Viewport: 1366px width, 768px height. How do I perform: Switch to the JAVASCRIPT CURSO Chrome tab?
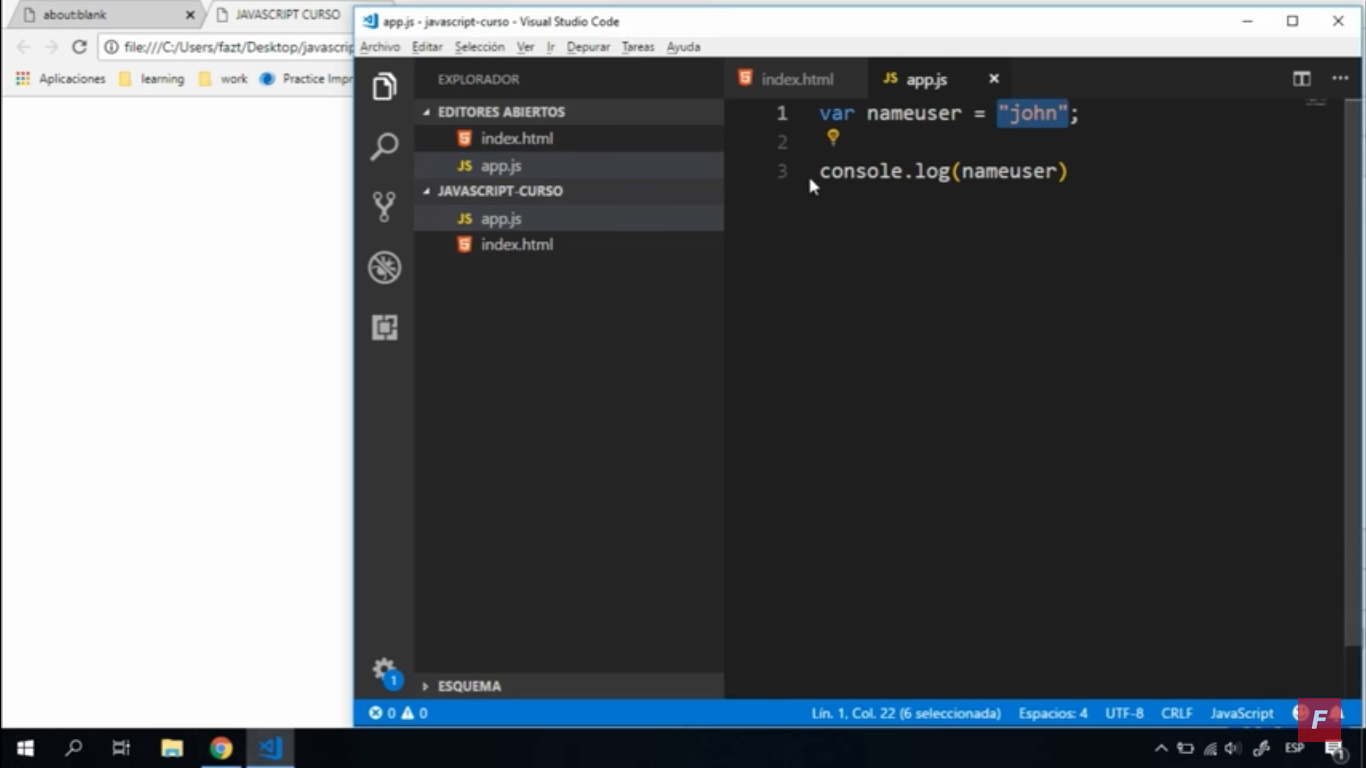282,15
